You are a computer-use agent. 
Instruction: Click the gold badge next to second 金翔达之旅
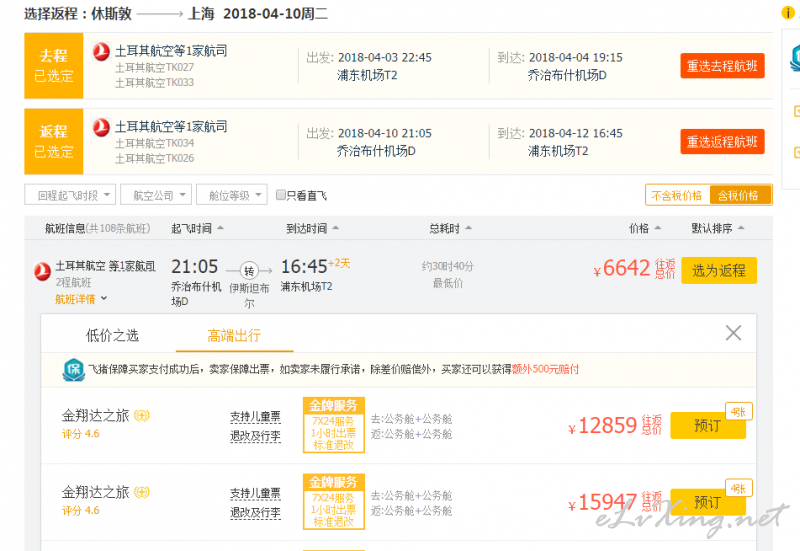(x=142, y=492)
